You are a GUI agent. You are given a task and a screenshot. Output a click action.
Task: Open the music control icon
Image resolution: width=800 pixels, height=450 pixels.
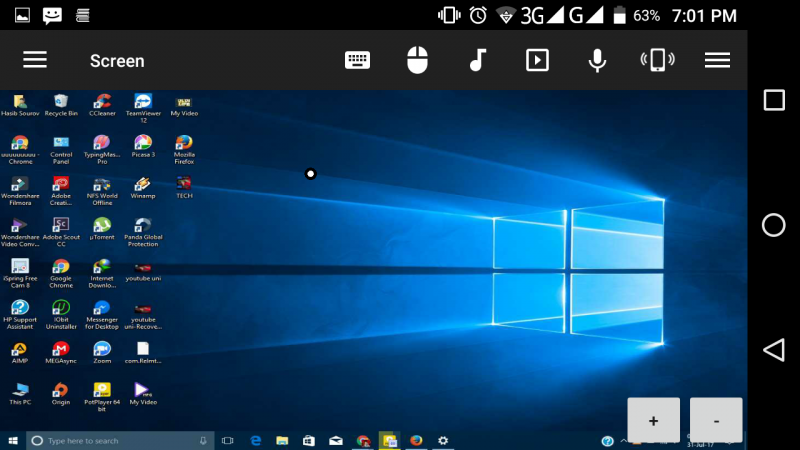(x=477, y=60)
